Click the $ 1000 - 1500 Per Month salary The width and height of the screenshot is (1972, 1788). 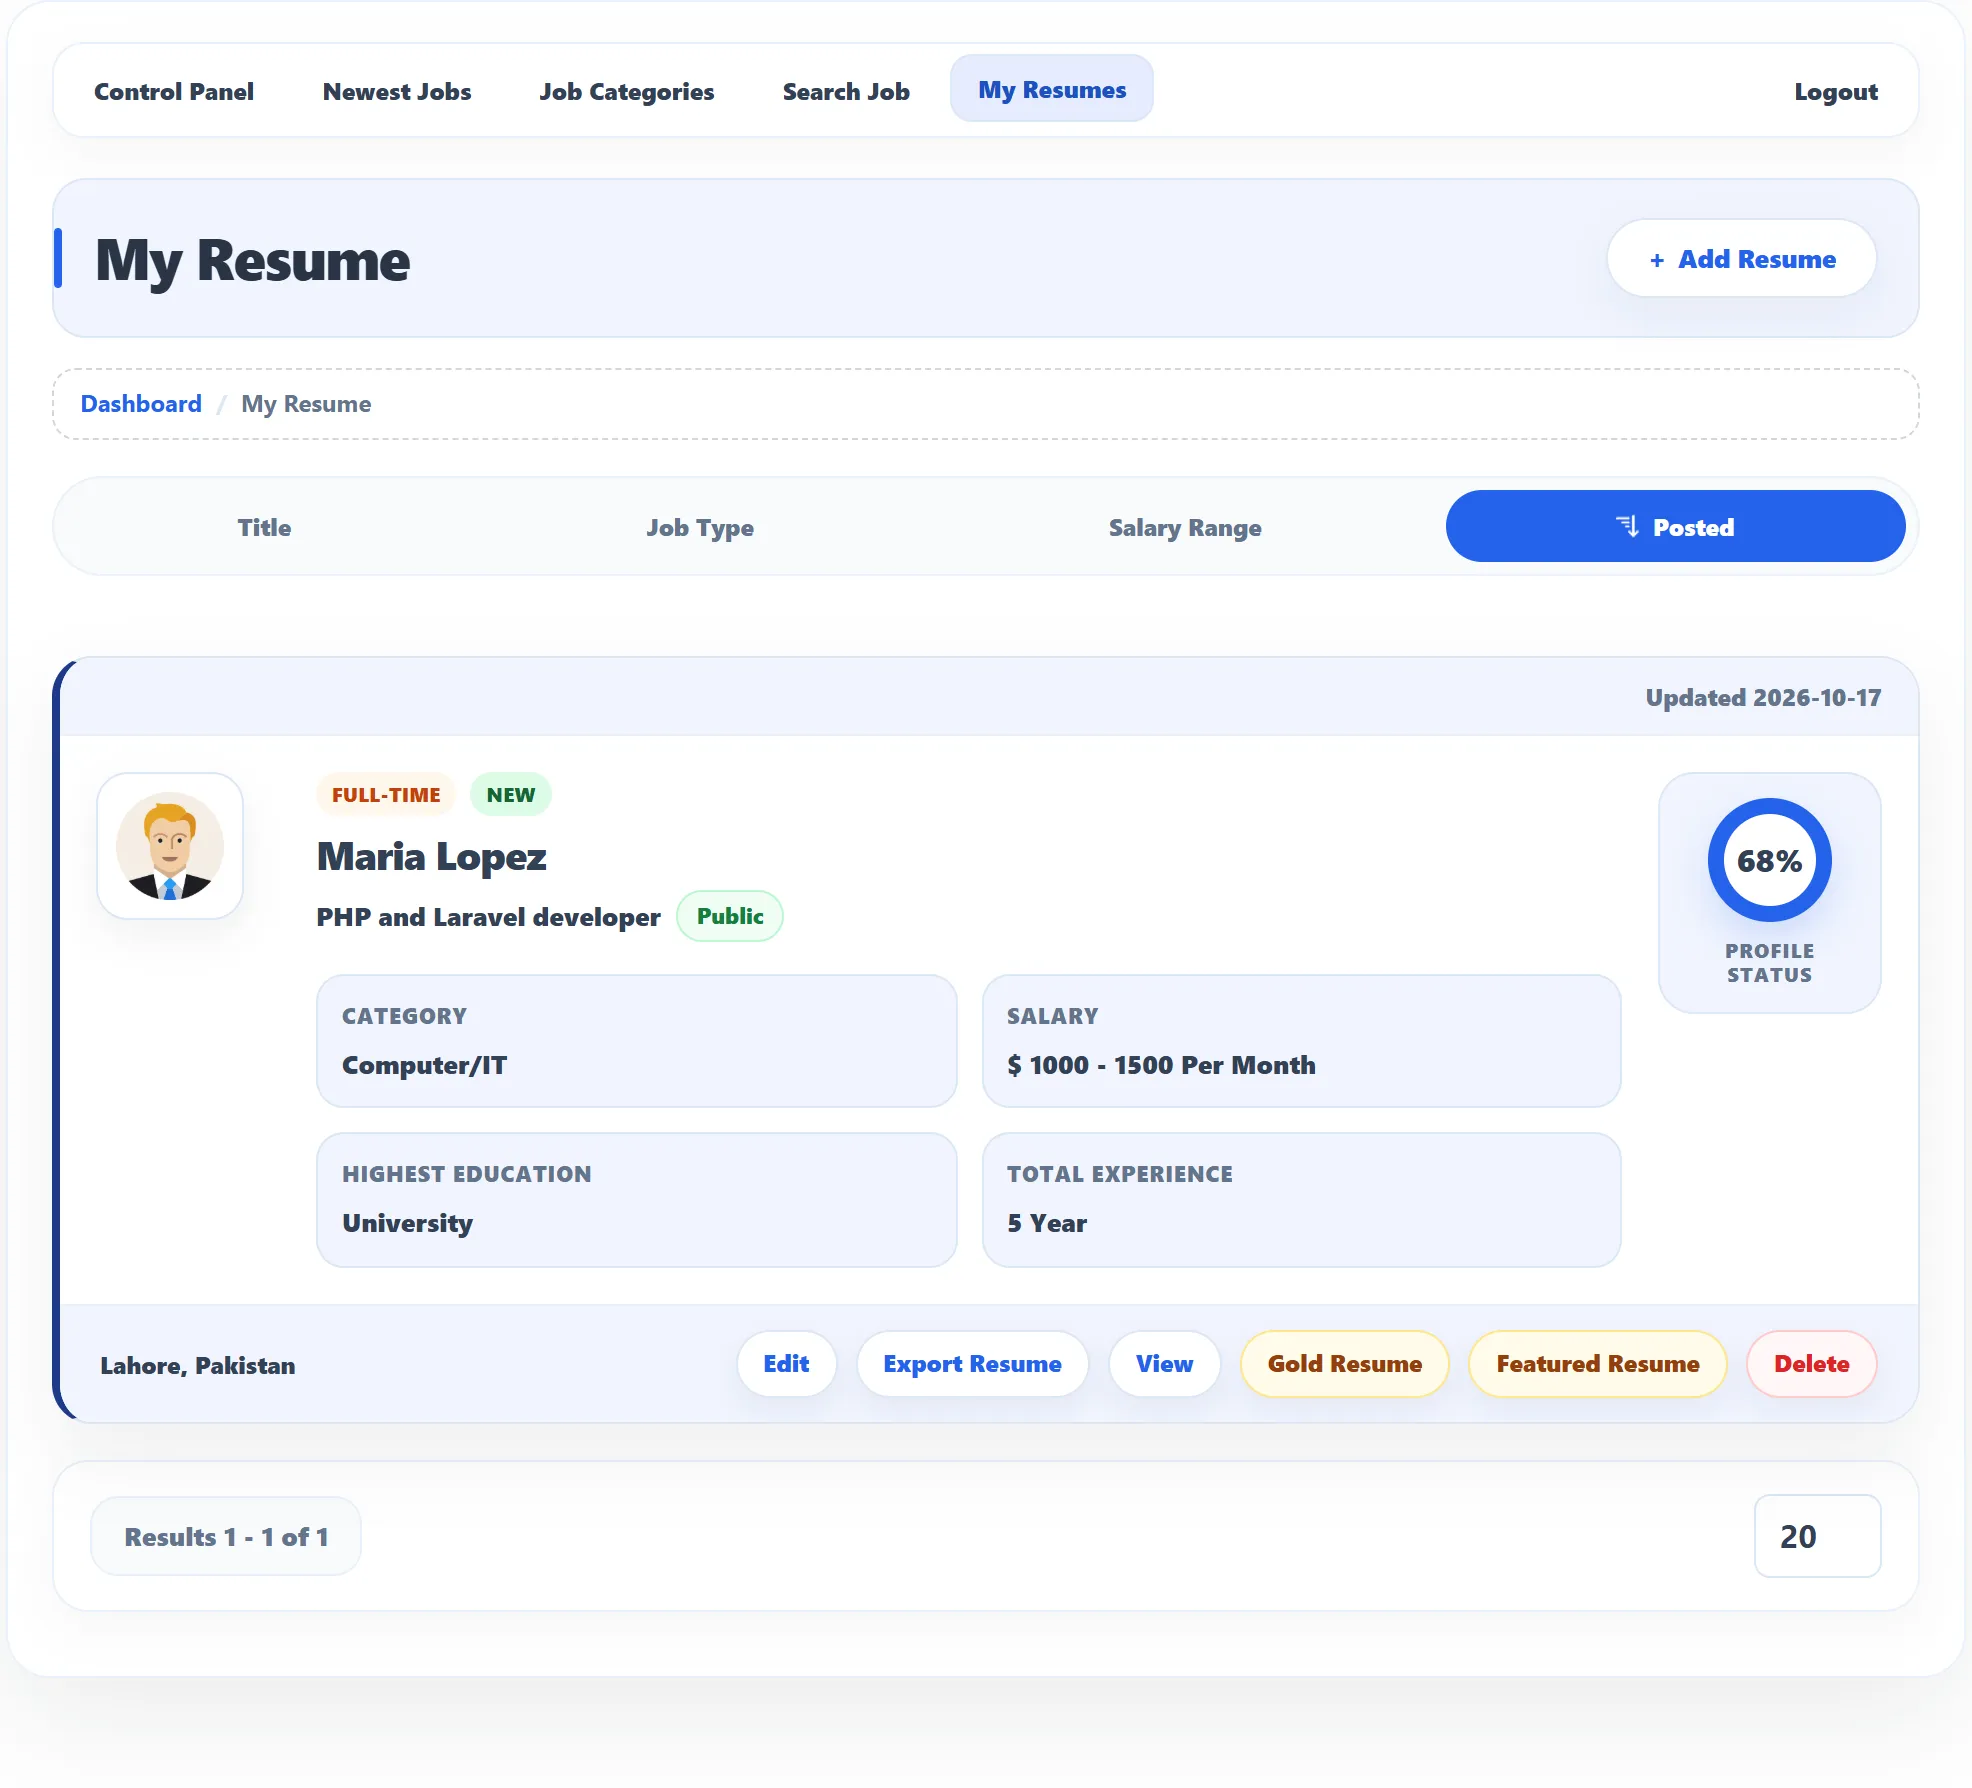coord(1161,1065)
